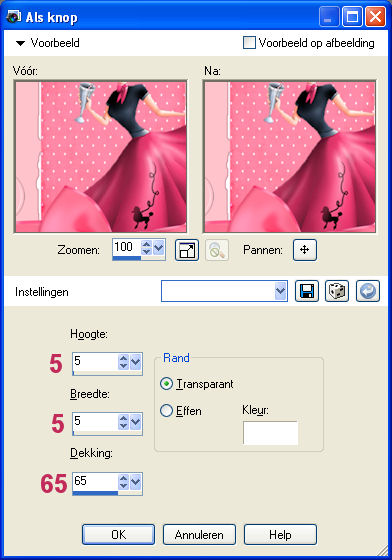Click the Zoomen spinner arrows
392x560 pixels.
146,248
